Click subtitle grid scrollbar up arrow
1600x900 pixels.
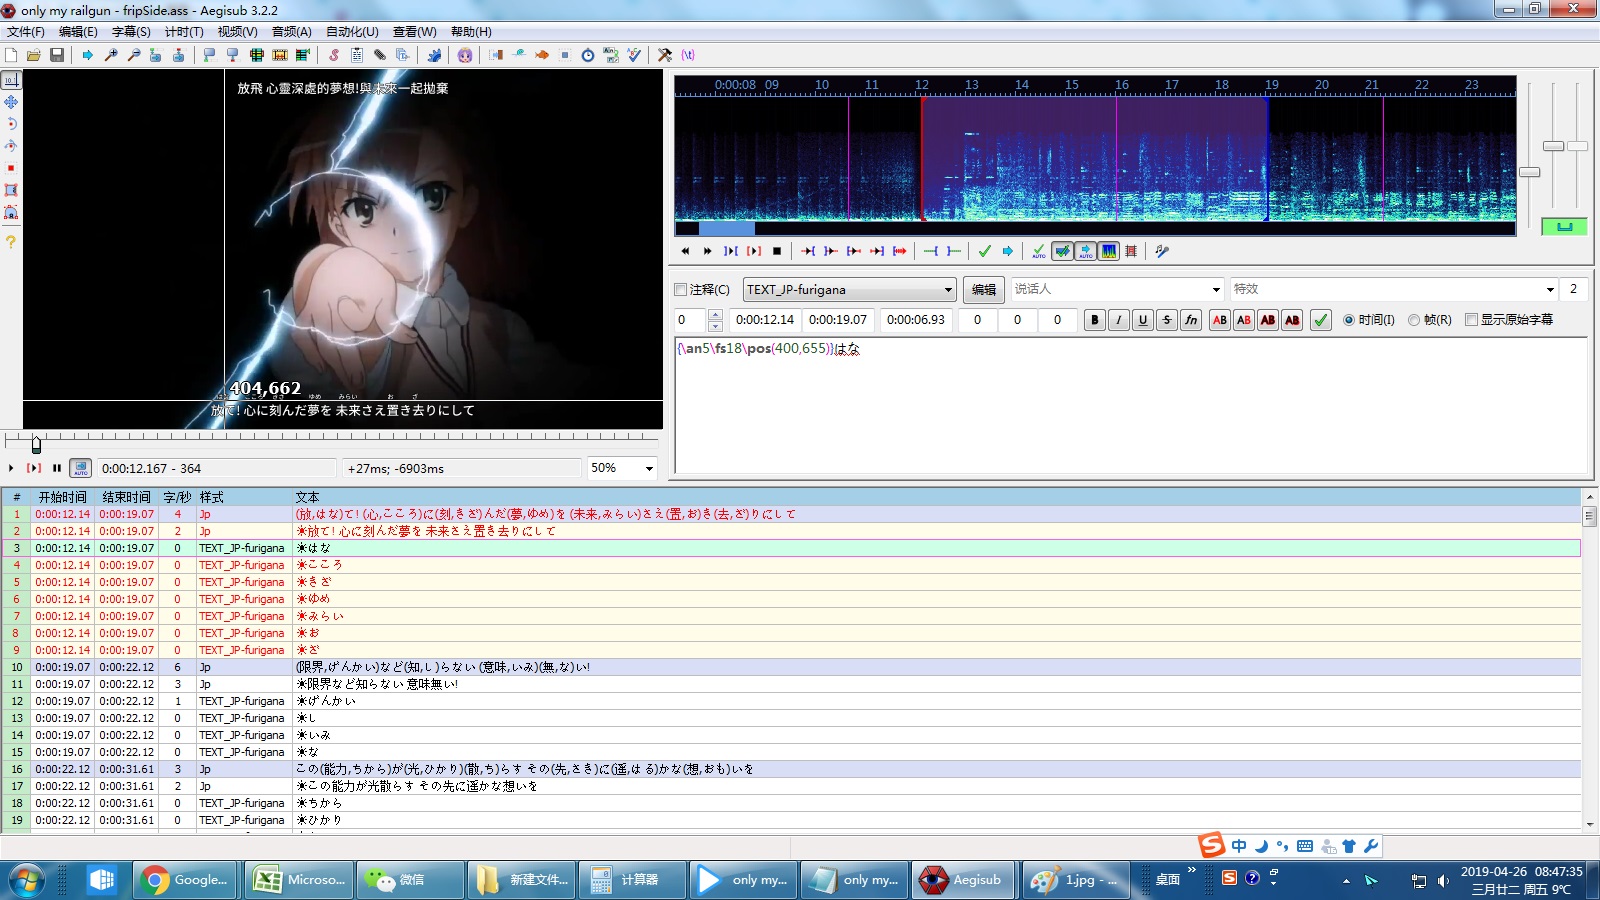click(1590, 496)
